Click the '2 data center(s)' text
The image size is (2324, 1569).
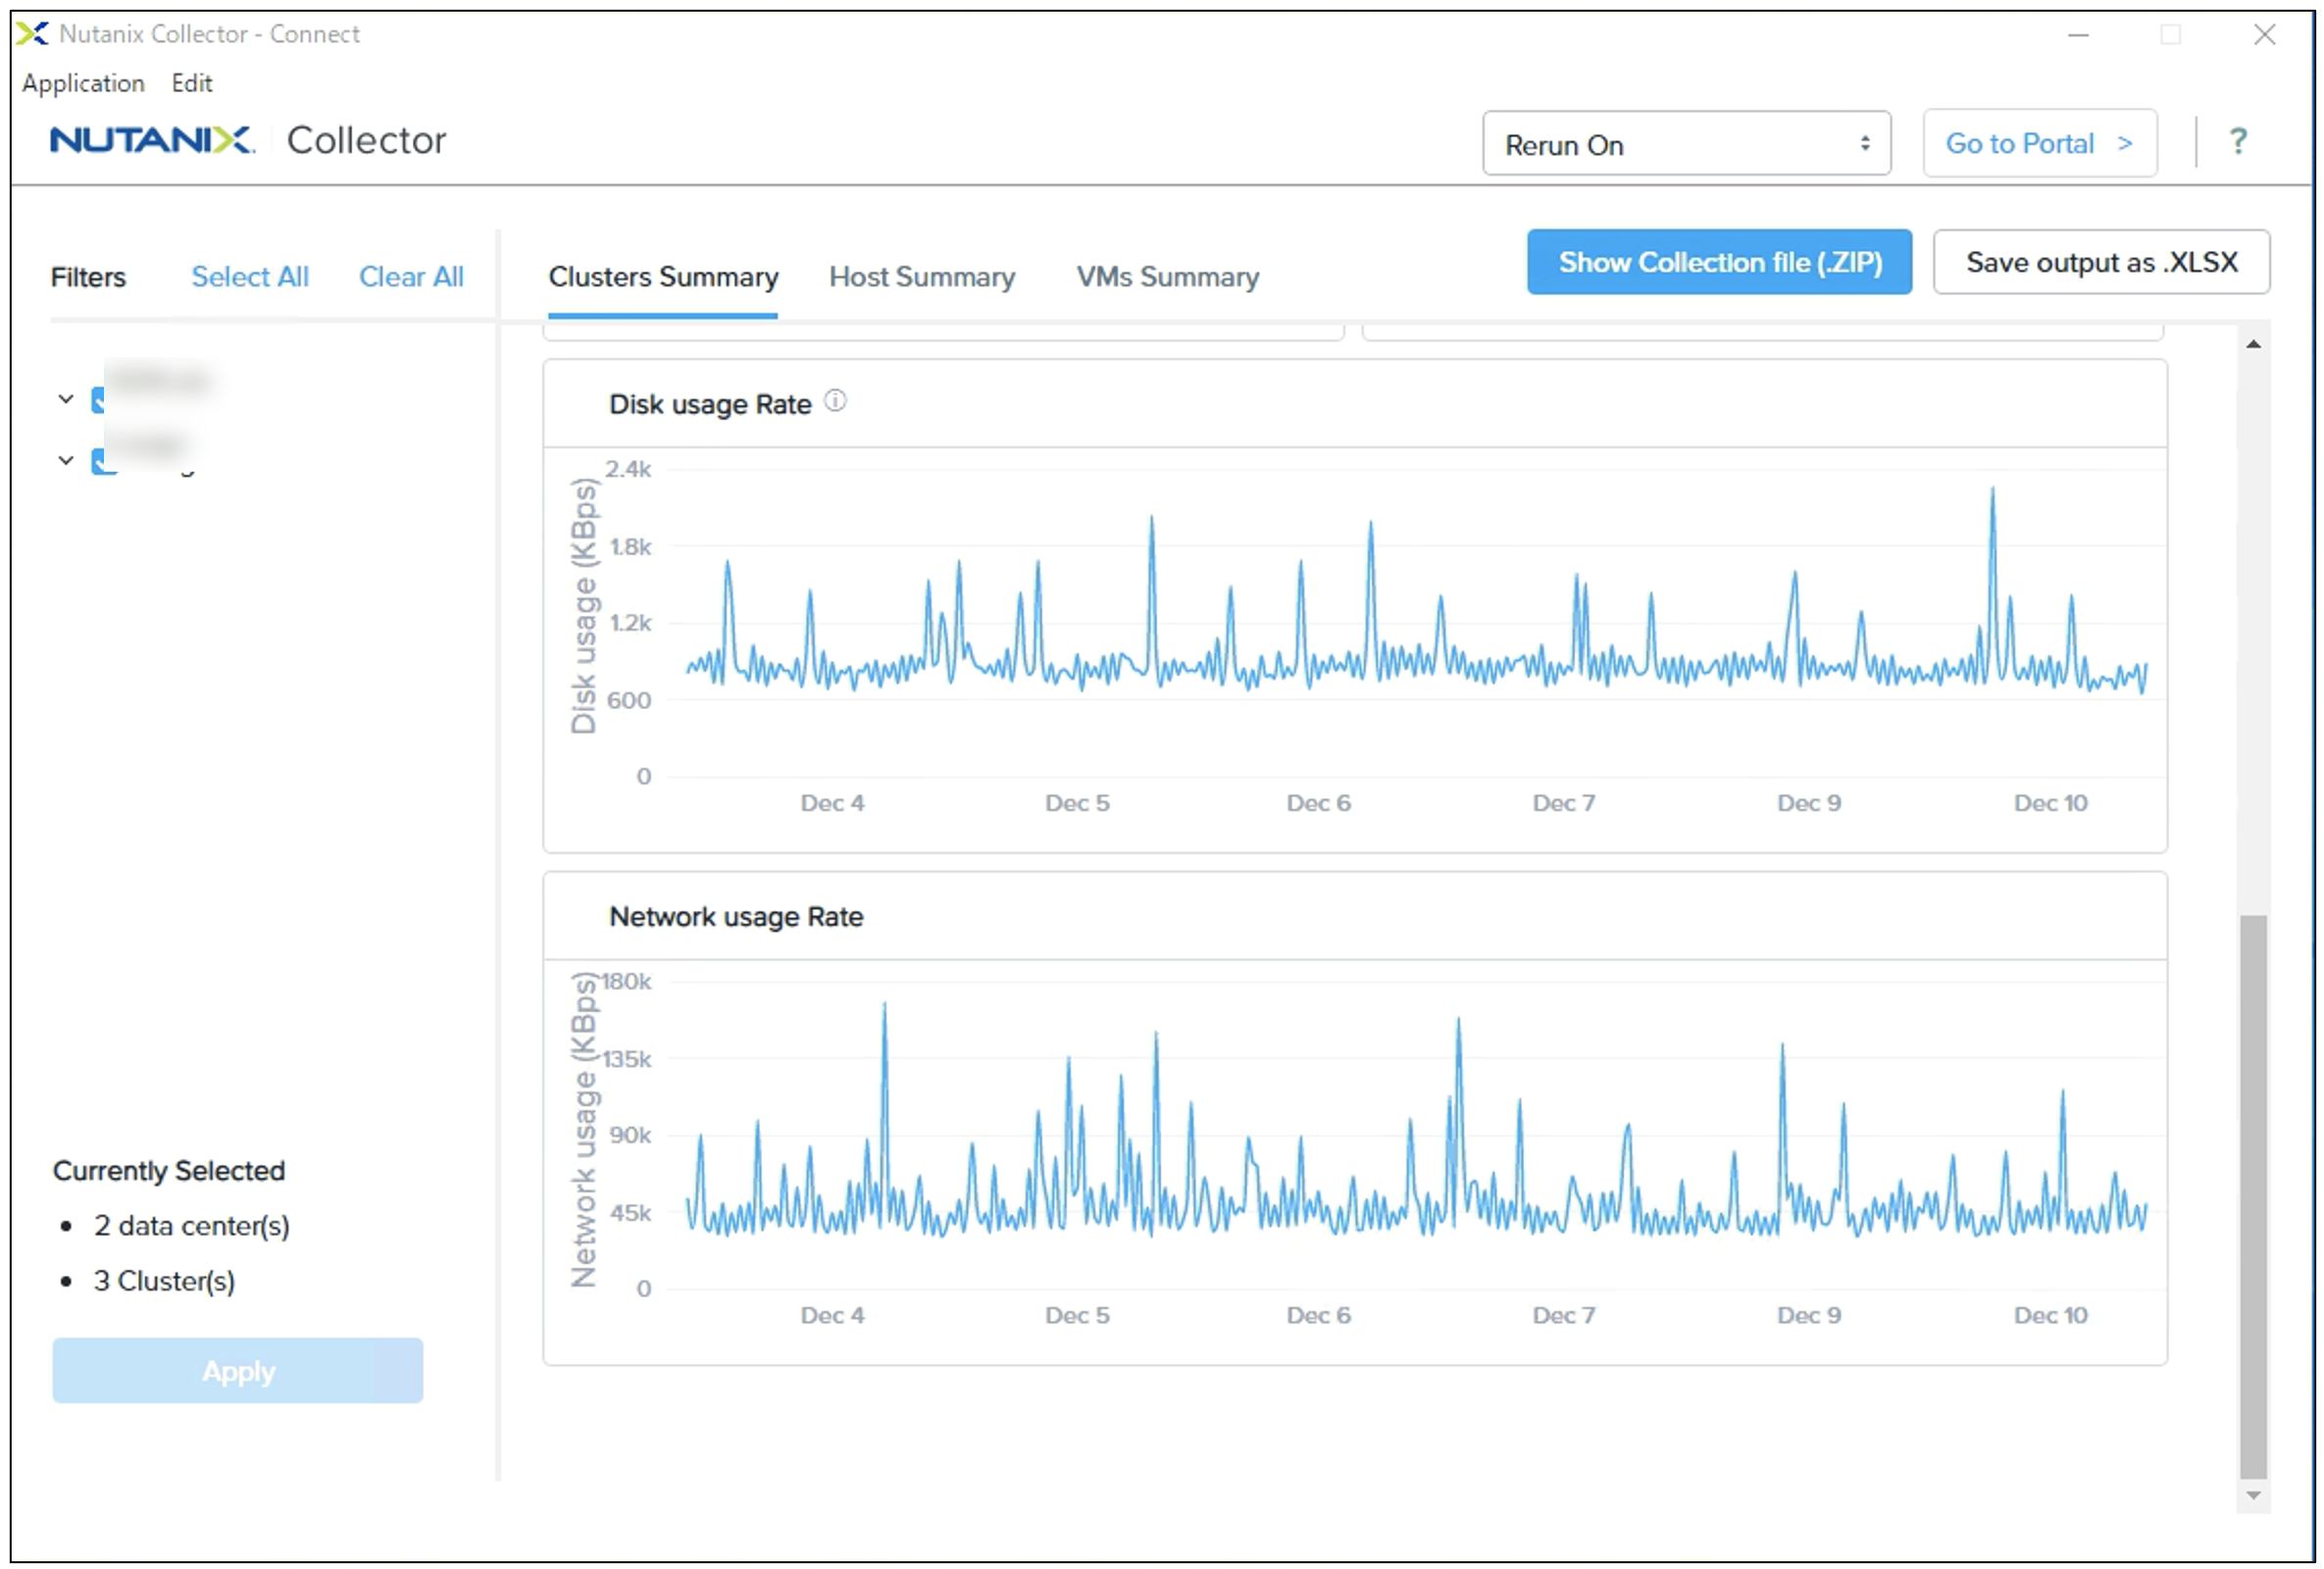192,1226
